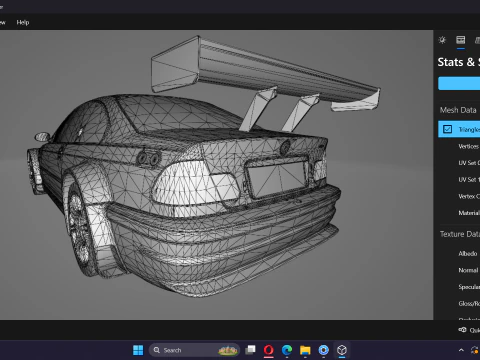This screenshot has height=360, width=480.
Task: Open the Help menu
Action: click(x=23, y=22)
